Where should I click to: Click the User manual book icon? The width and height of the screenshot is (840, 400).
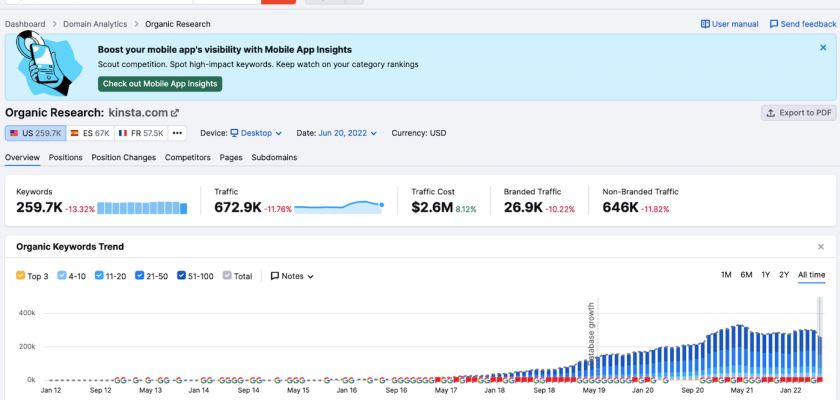tap(706, 24)
